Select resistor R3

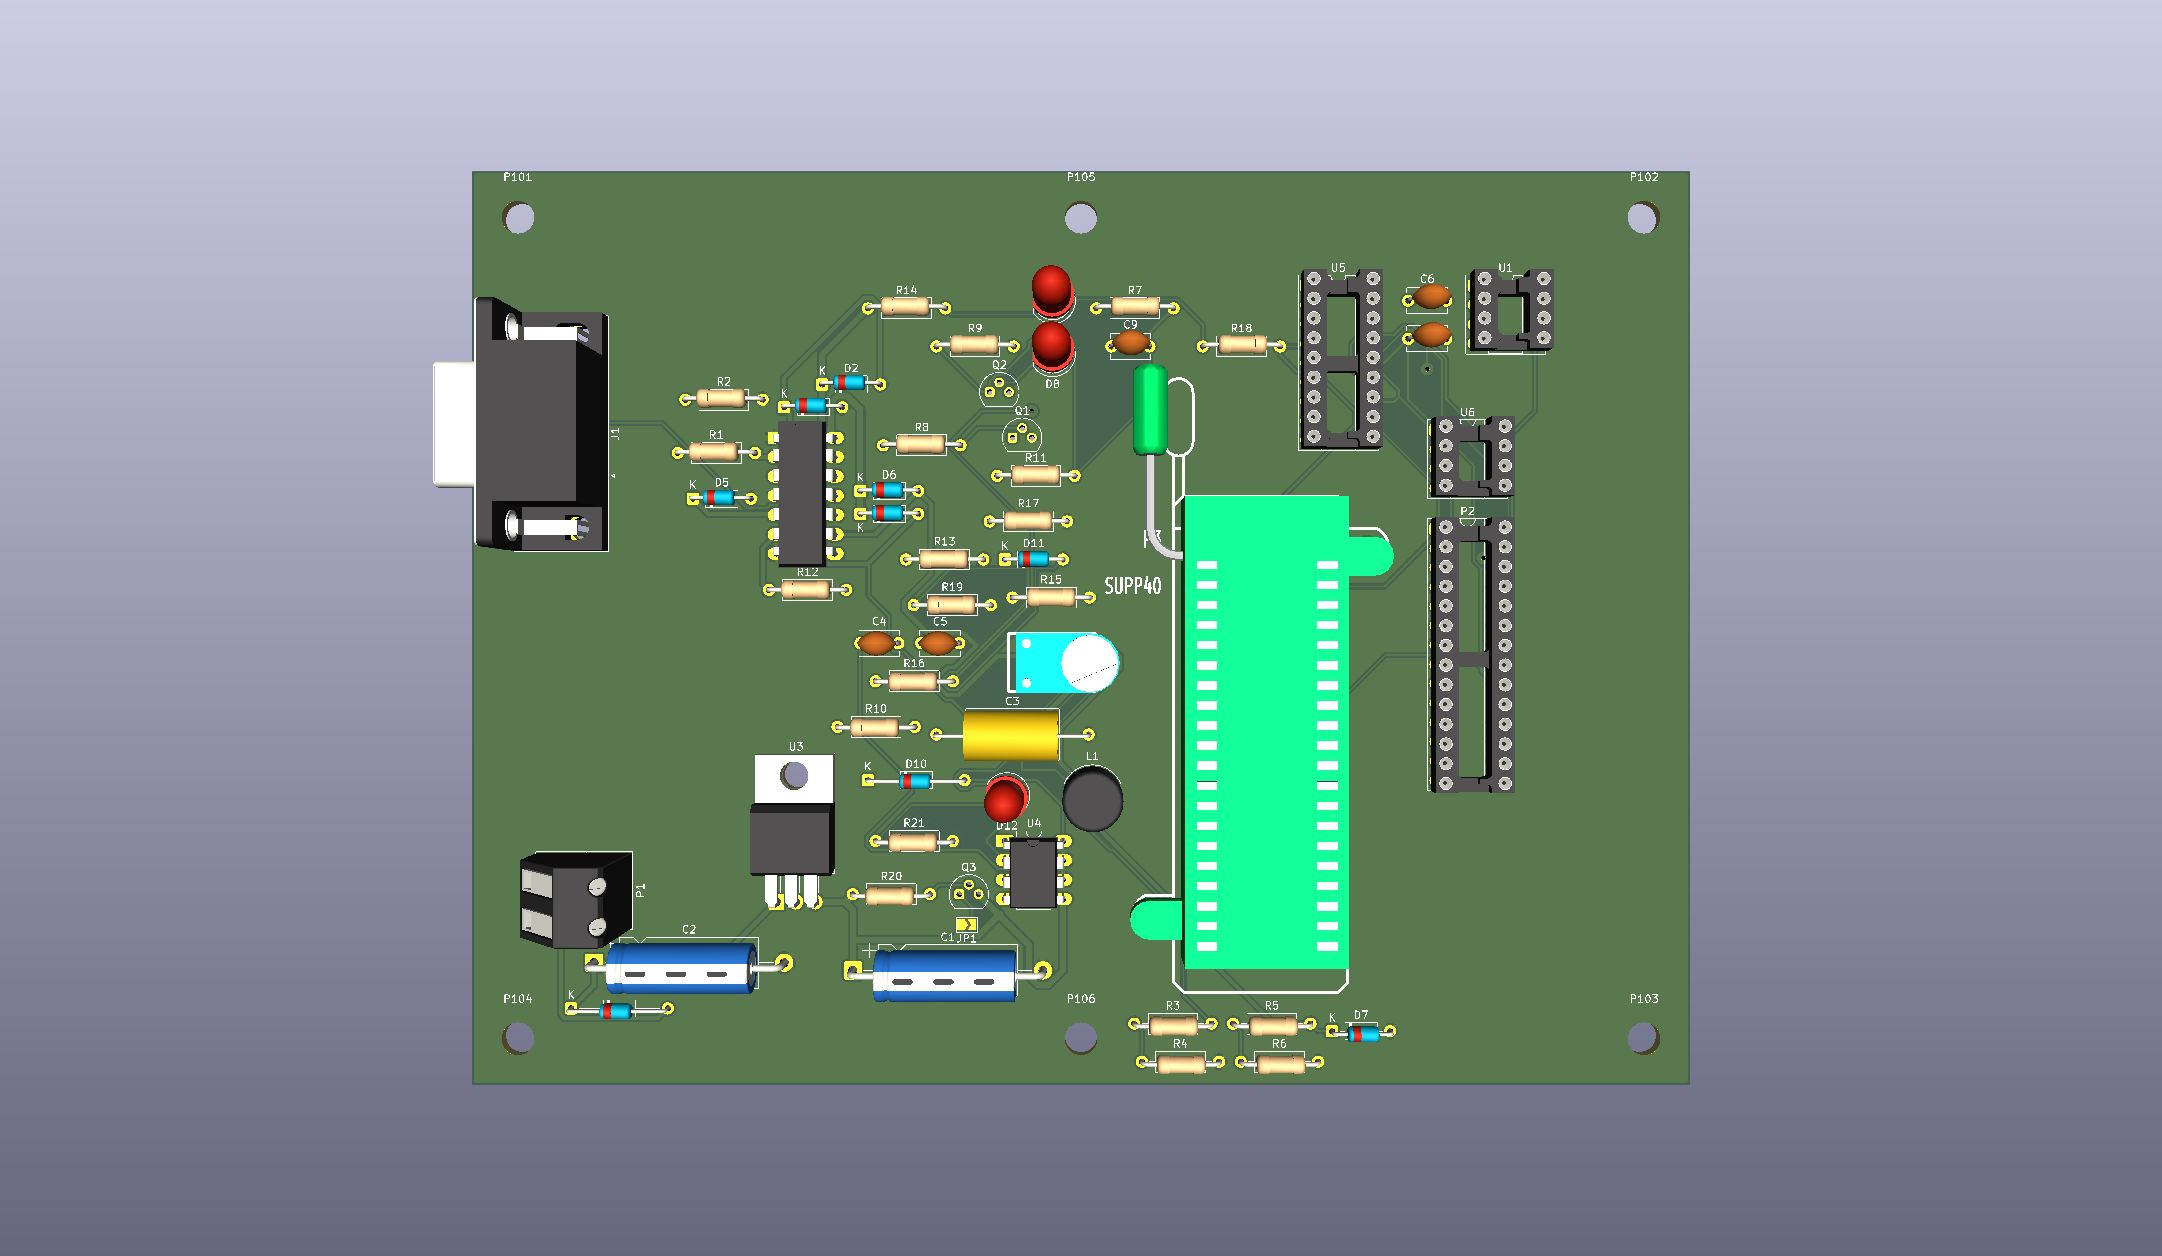click(x=1173, y=1024)
